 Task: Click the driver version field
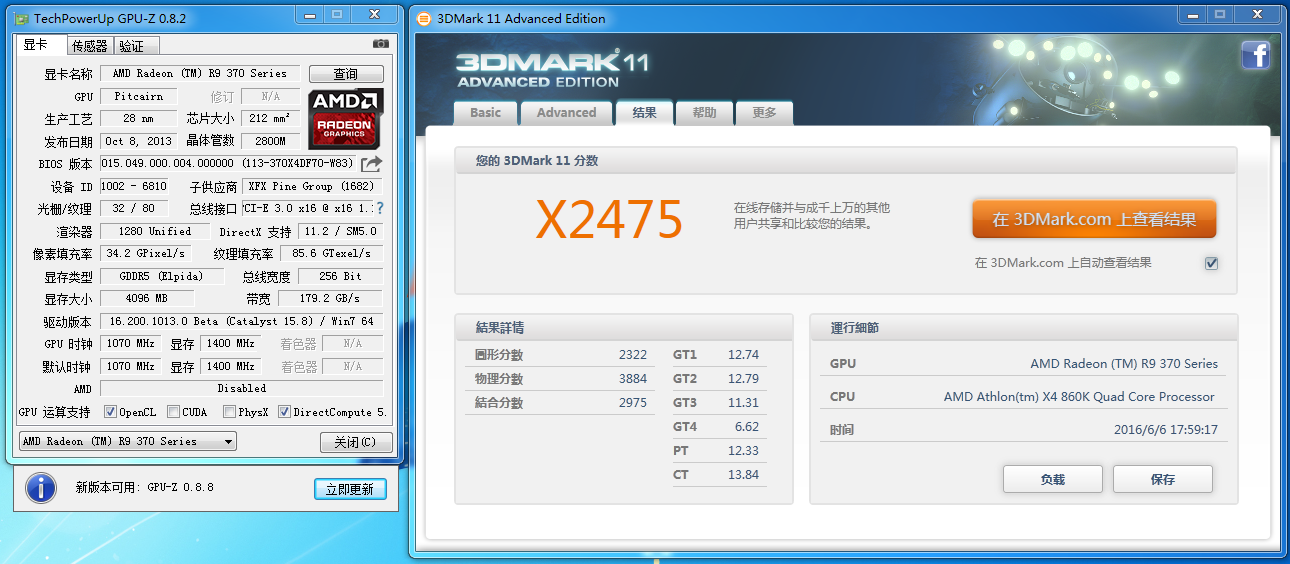pos(241,322)
